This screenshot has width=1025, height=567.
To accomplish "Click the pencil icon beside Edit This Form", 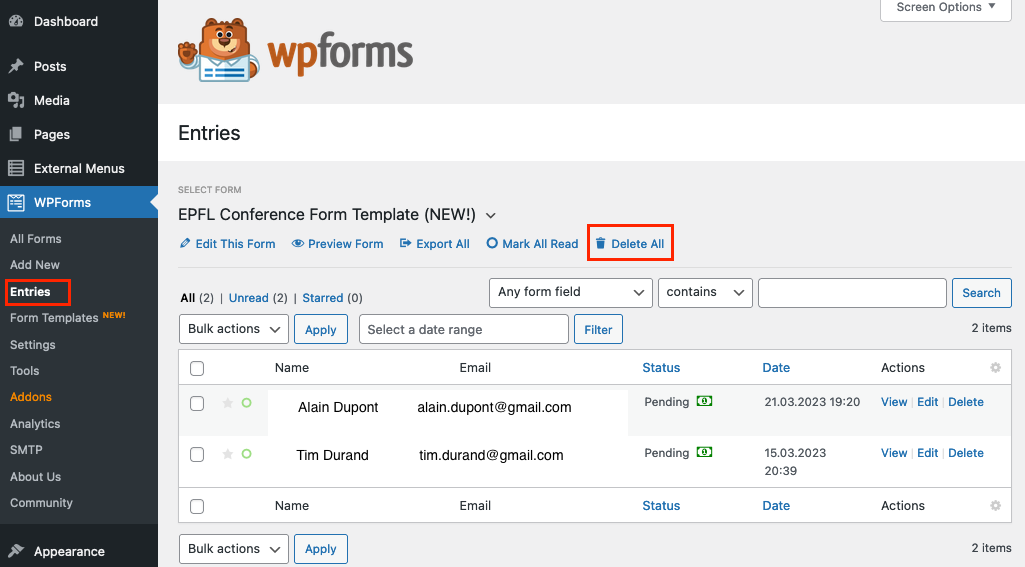I will point(185,243).
